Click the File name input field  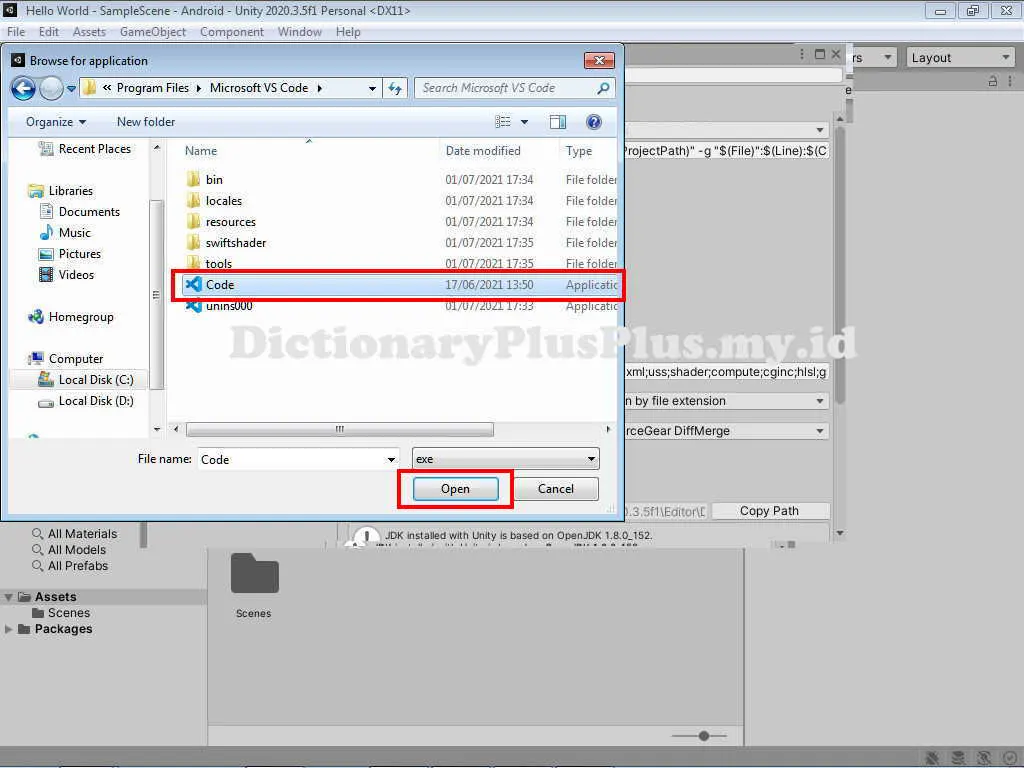(292, 460)
